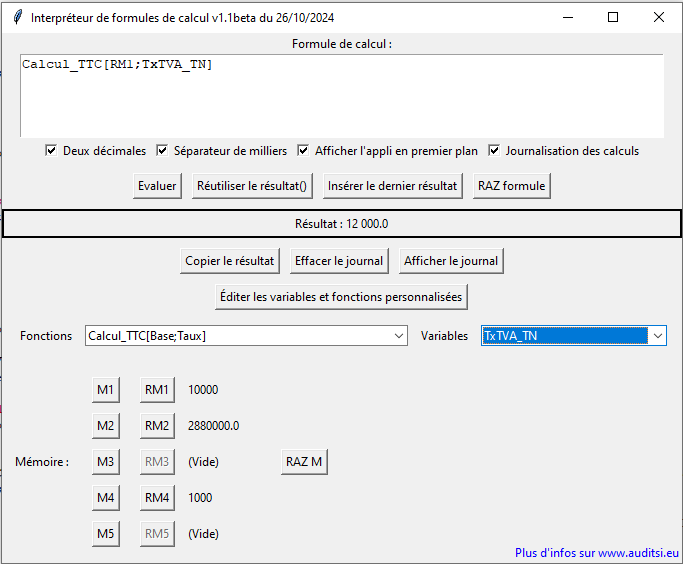Click the memory value 2880000.0
Screen dimensions: 683x564
click(213, 426)
